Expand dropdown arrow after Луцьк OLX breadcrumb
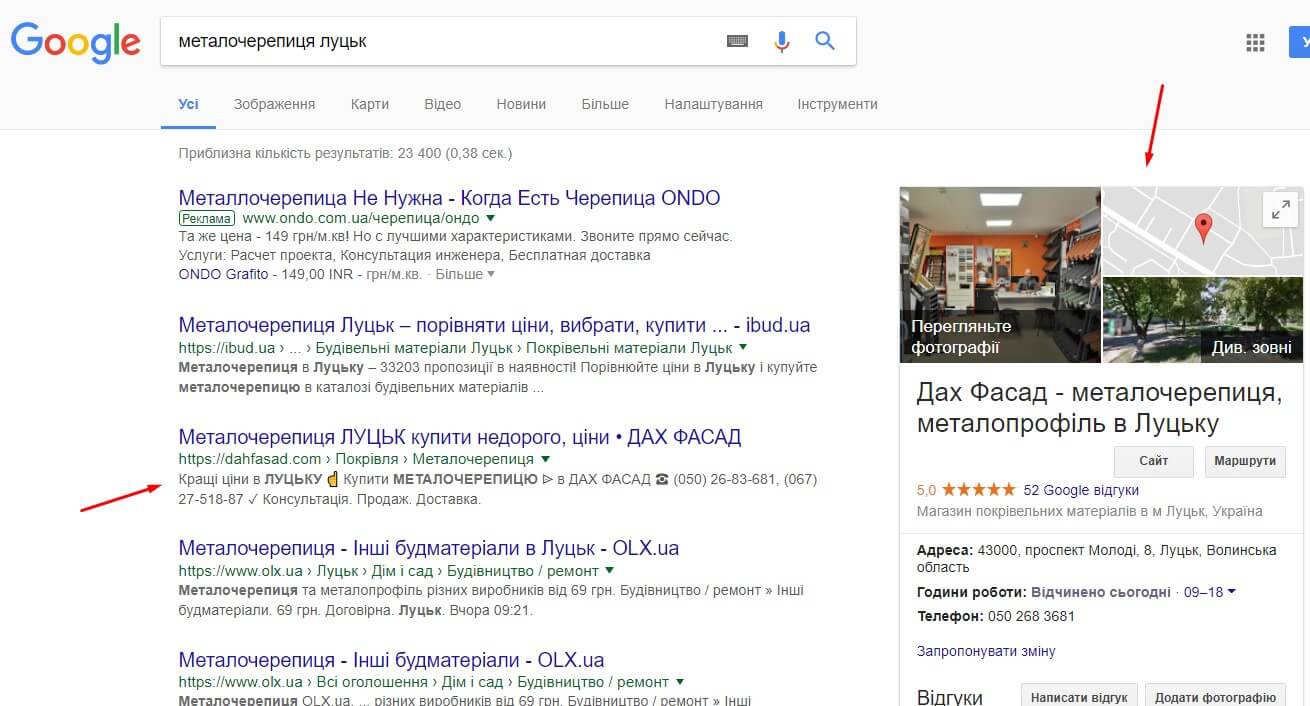This screenshot has height=706, width=1310. (609, 571)
